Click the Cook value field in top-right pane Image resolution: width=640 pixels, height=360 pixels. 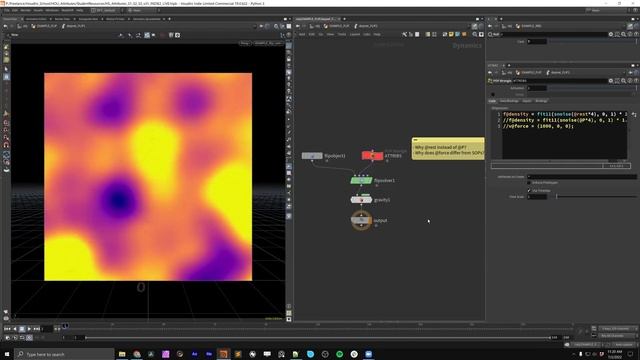coord(536,42)
